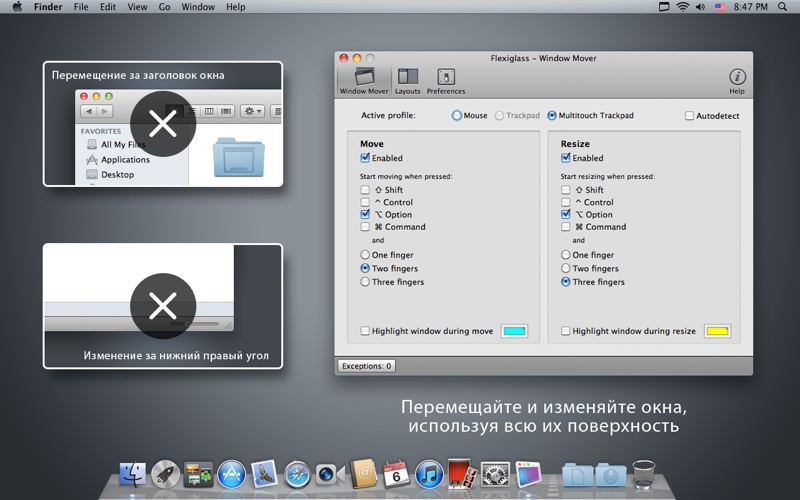This screenshot has height=500, width=800.
Task: Open the Apple menu
Action: click(17, 7)
